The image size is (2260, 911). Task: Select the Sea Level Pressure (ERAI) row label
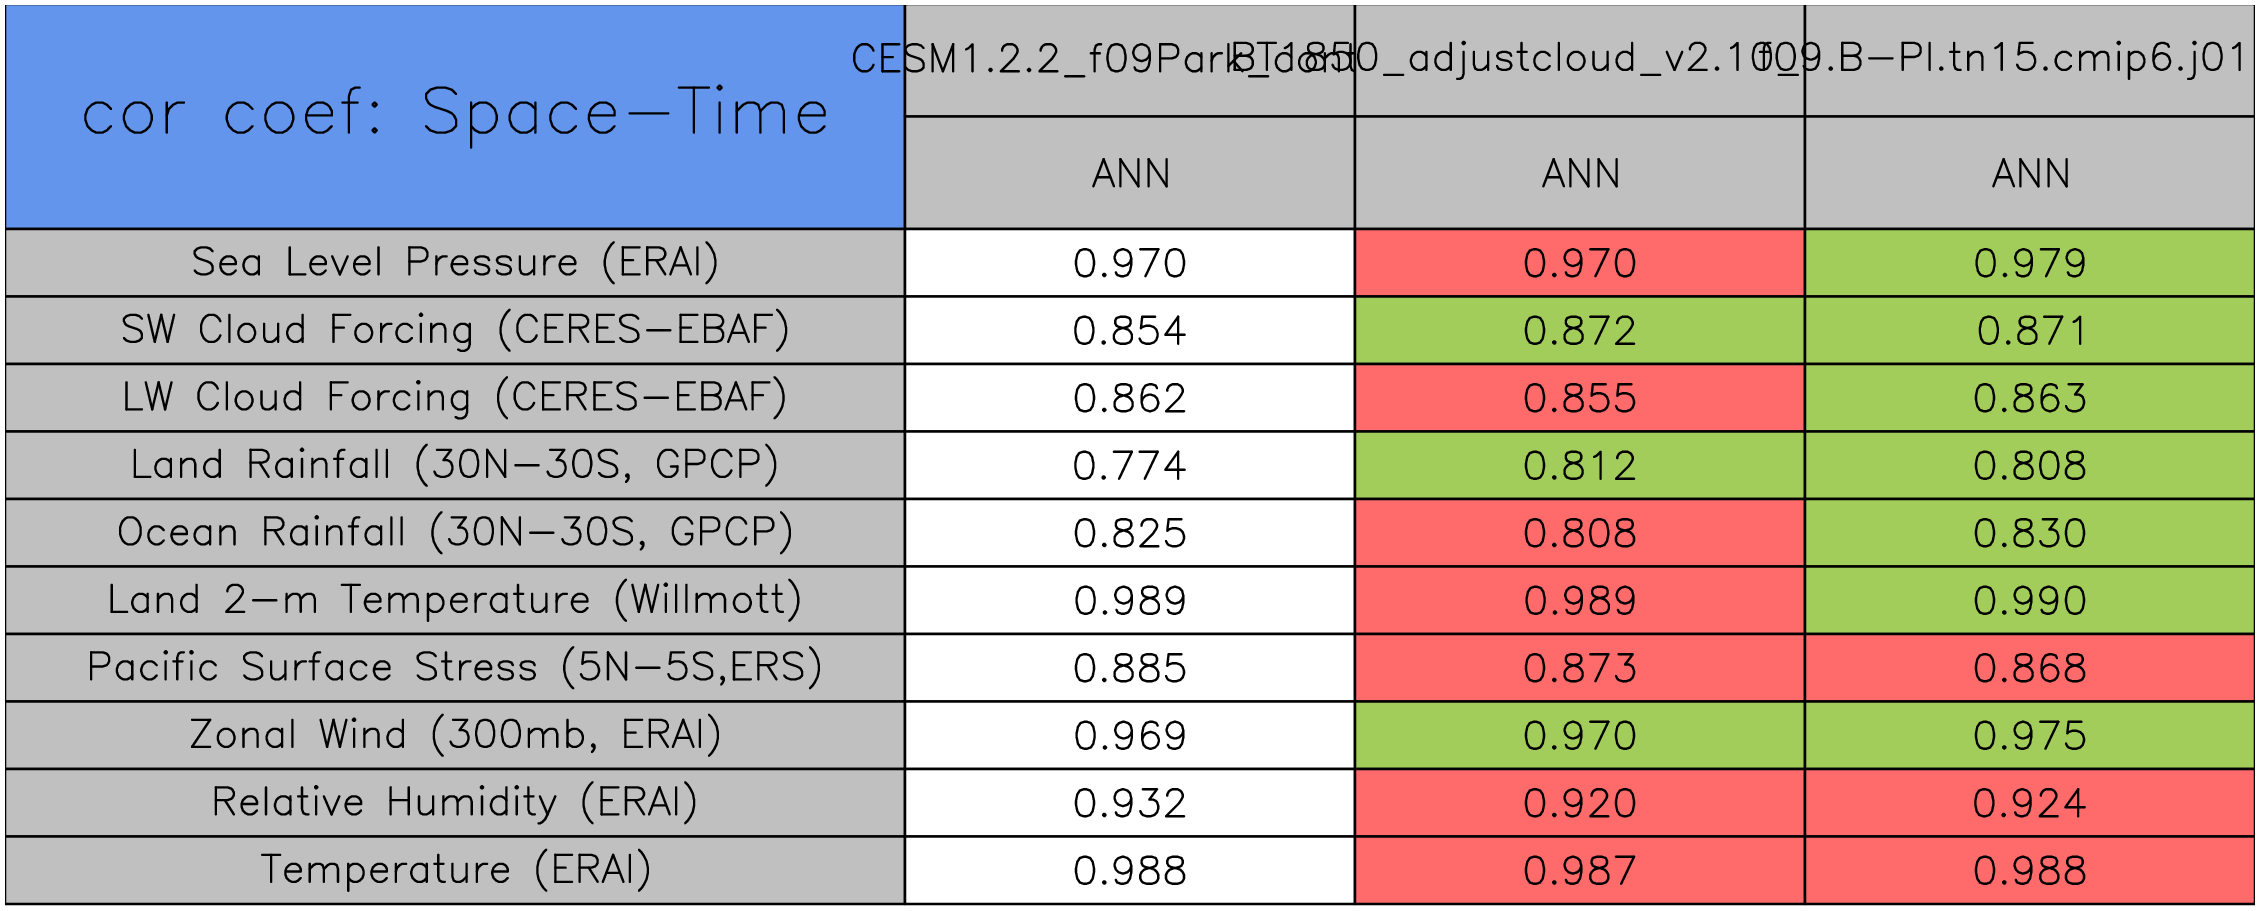tap(455, 263)
